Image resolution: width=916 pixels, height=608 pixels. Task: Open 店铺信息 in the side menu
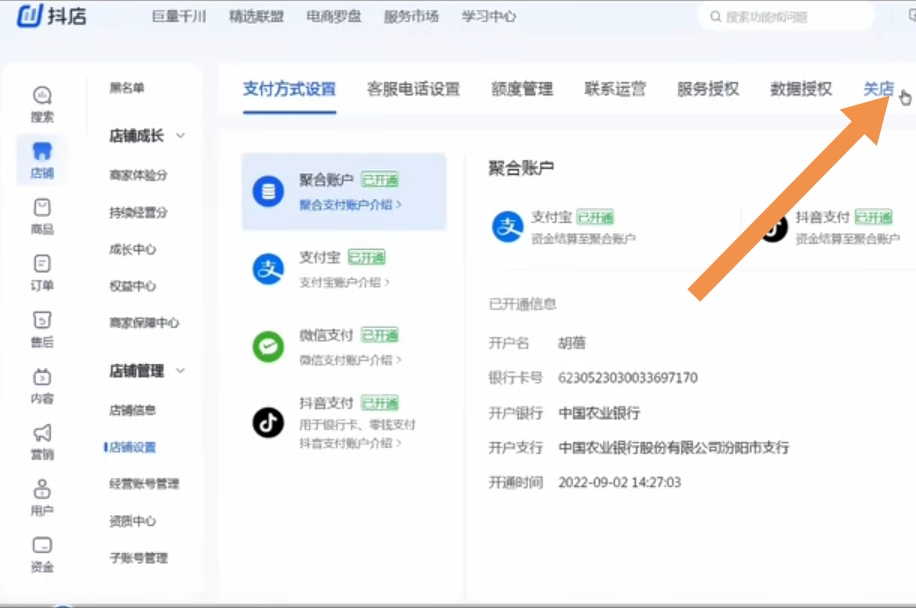click(x=133, y=410)
